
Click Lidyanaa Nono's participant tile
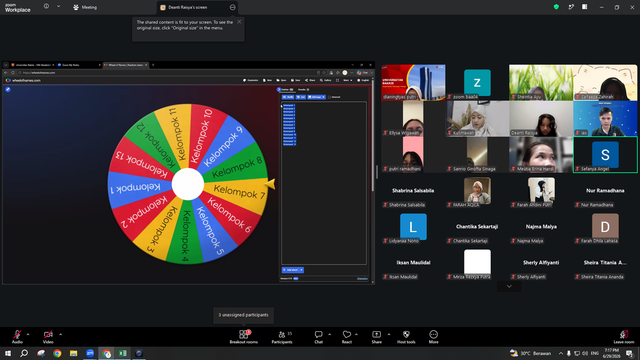(x=413, y=227)
